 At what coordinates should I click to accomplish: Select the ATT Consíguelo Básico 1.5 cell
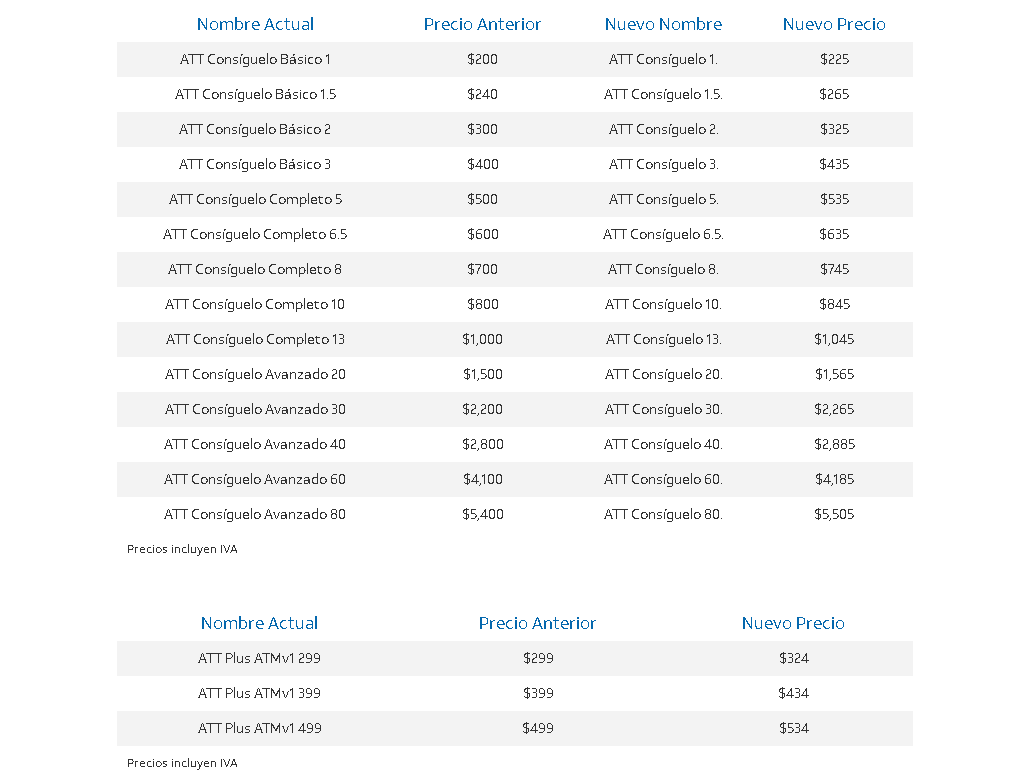pyautogui.click(x=255, y=94)
